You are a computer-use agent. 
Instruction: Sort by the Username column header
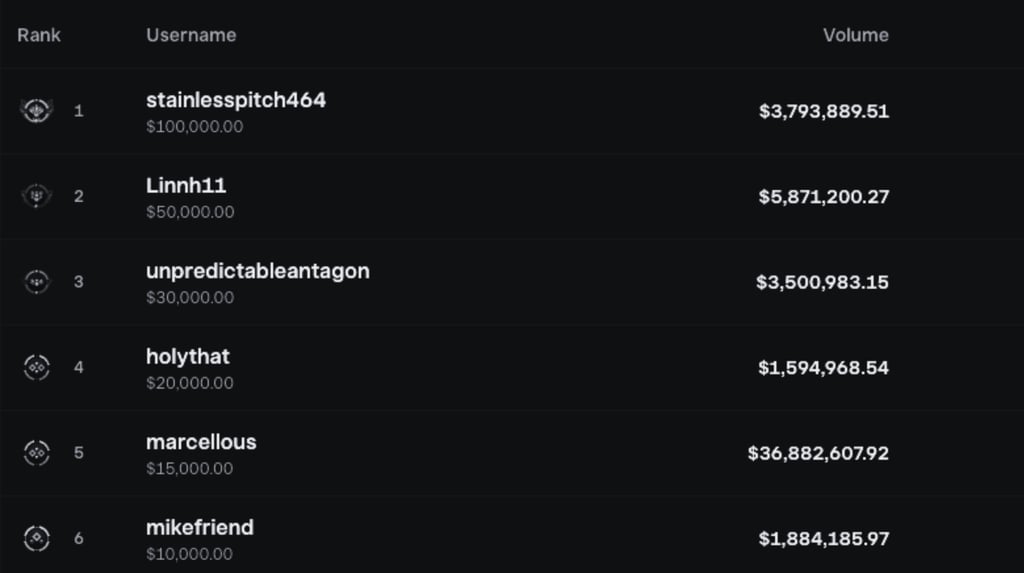pos(191,35)
